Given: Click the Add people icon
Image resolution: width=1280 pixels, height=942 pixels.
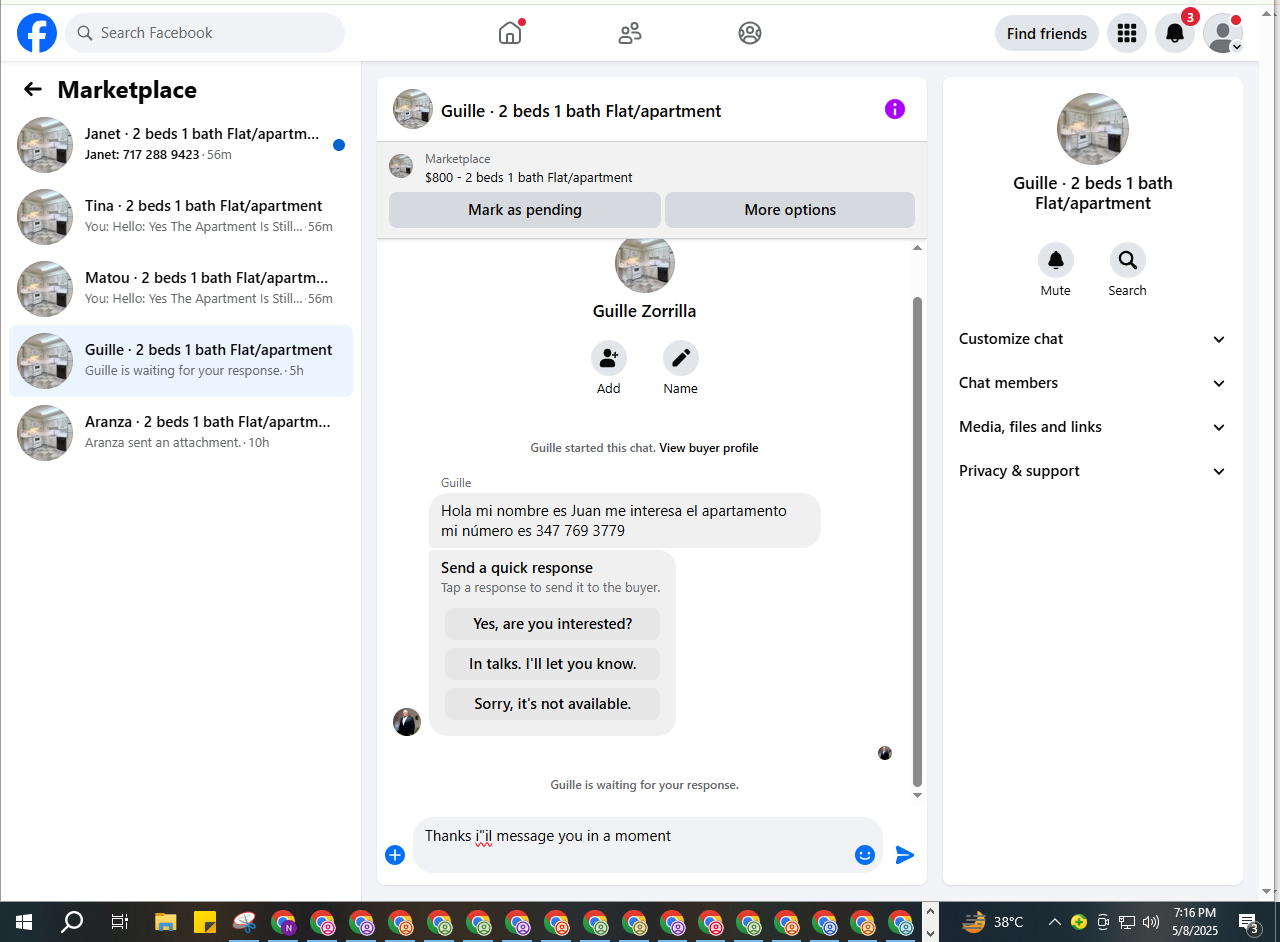Looking at the screenshot, I should 609,358.
